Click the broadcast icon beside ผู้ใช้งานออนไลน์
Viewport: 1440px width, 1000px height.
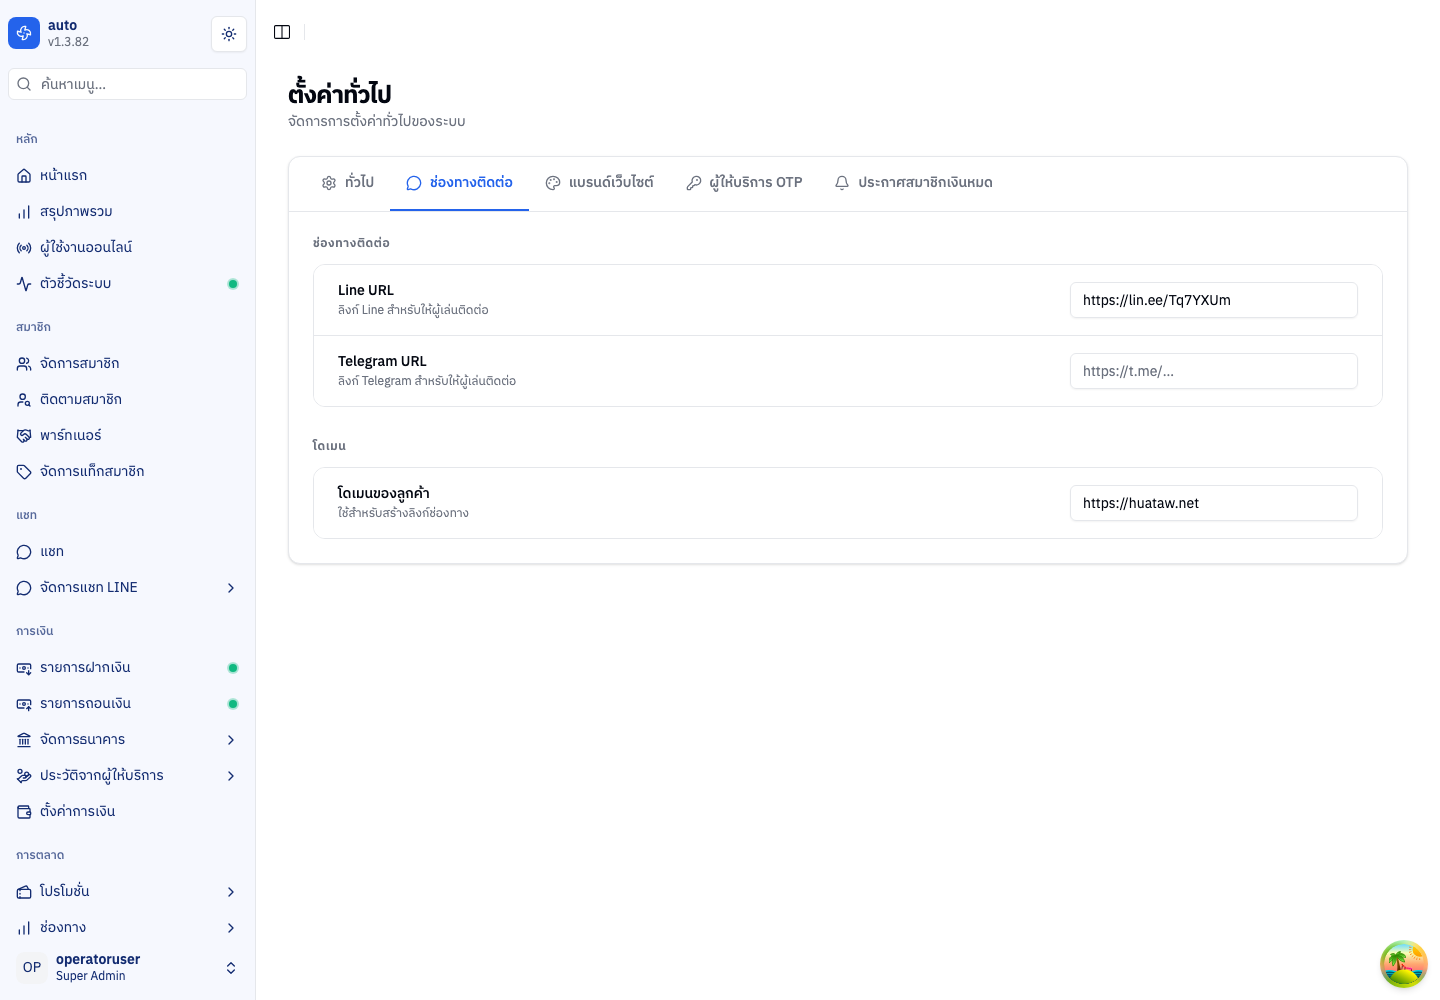24,248
